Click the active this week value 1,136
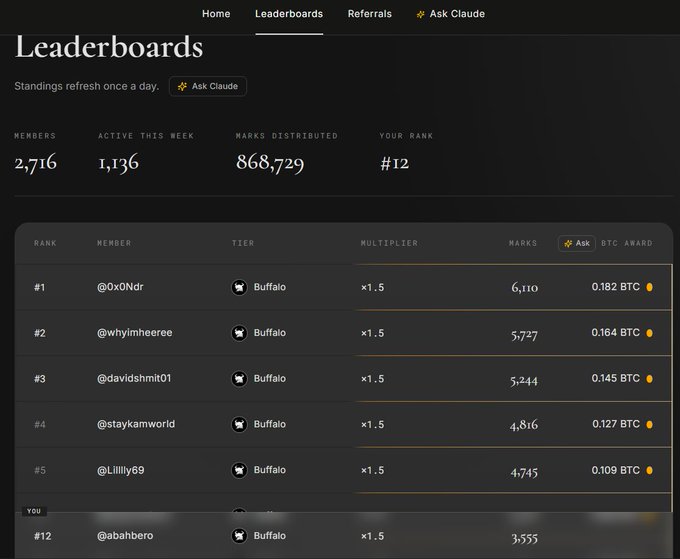 [x=118, y=163]
